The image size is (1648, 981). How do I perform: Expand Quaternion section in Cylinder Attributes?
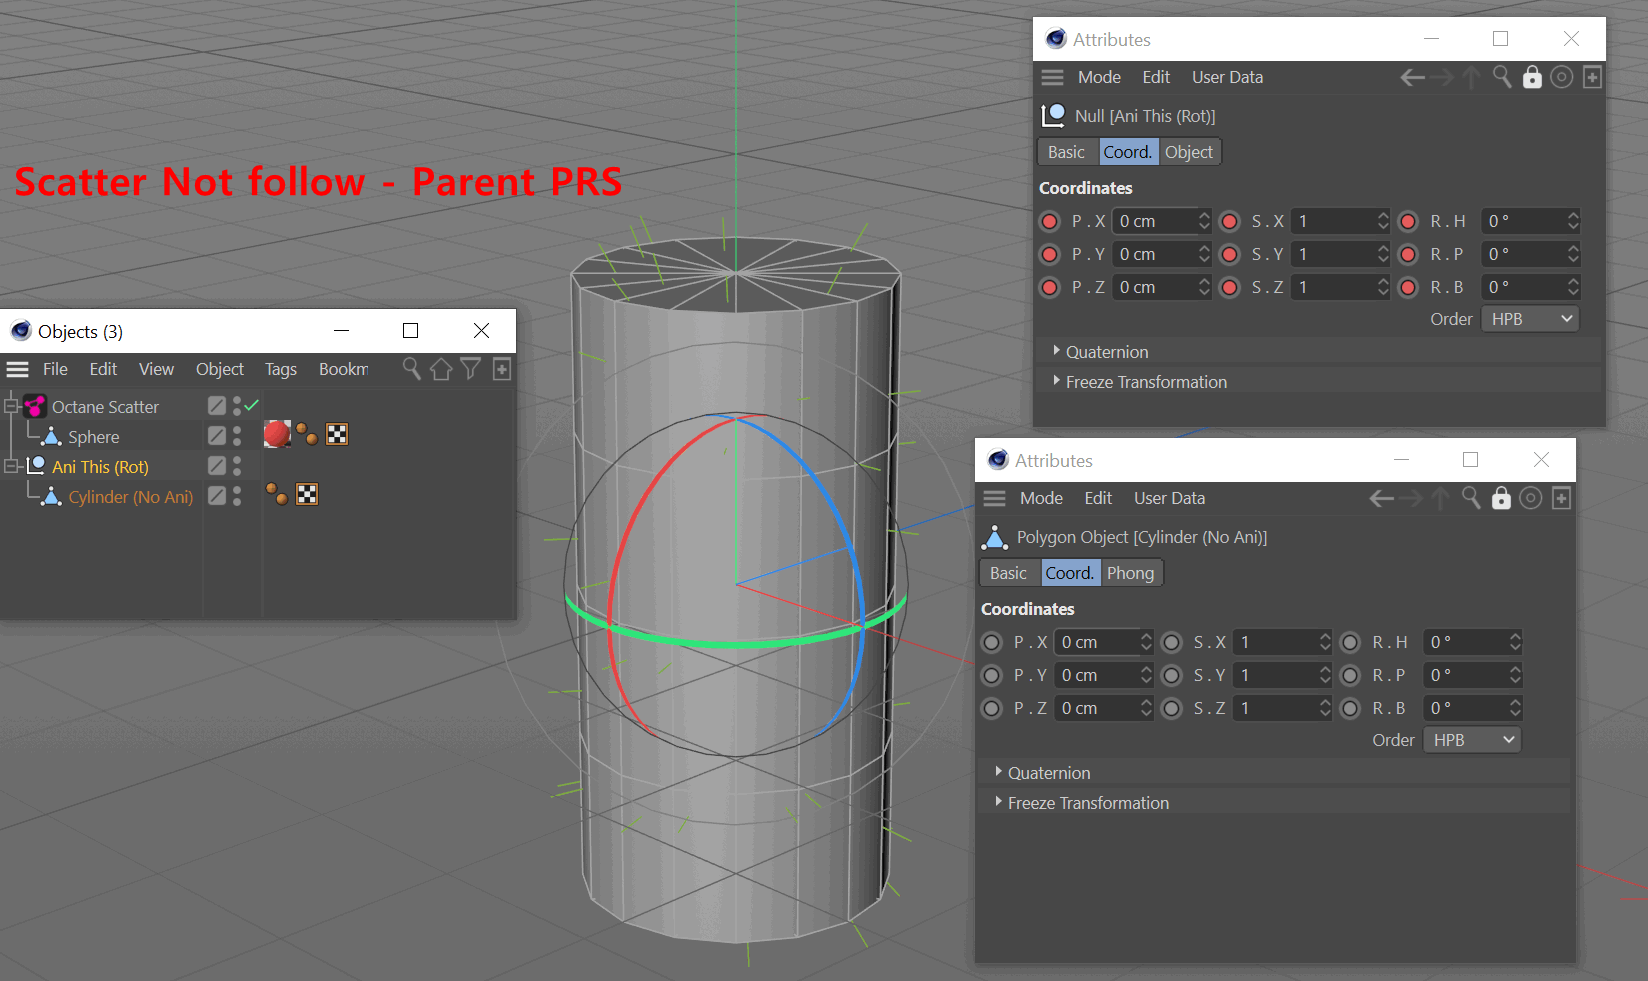click(1049, 773)
